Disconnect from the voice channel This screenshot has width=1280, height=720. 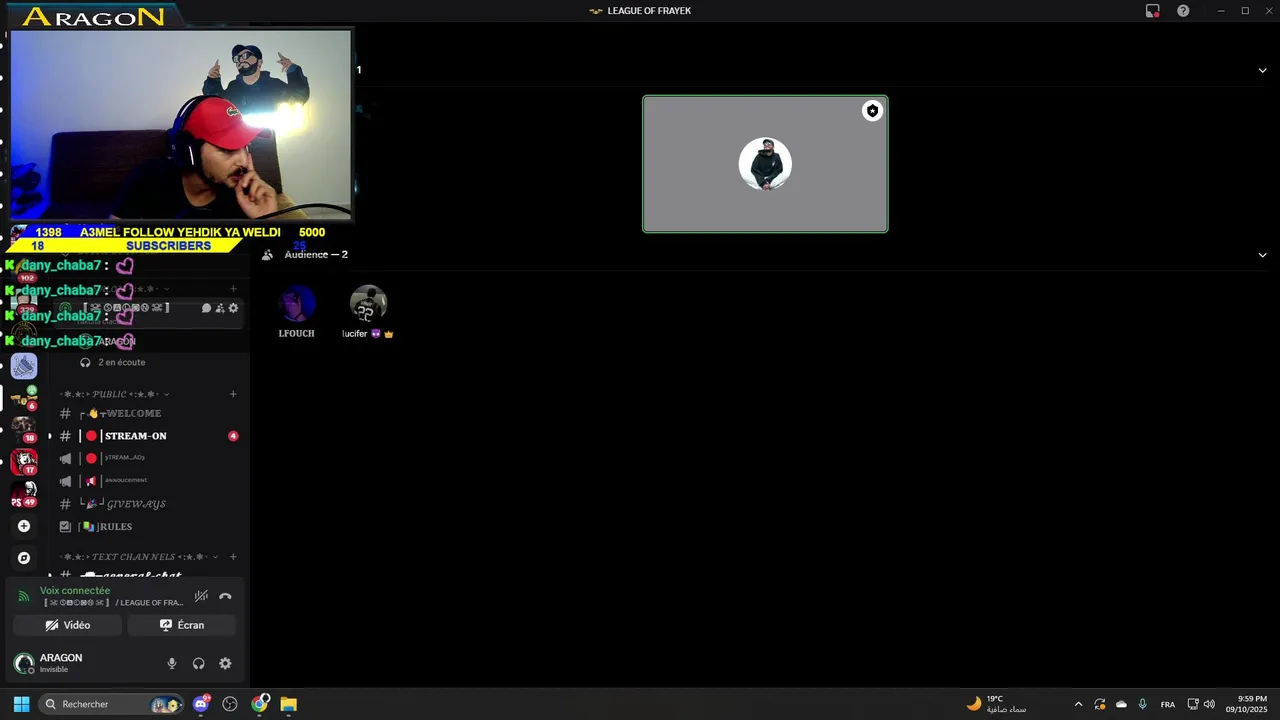[x=225, y=596]
